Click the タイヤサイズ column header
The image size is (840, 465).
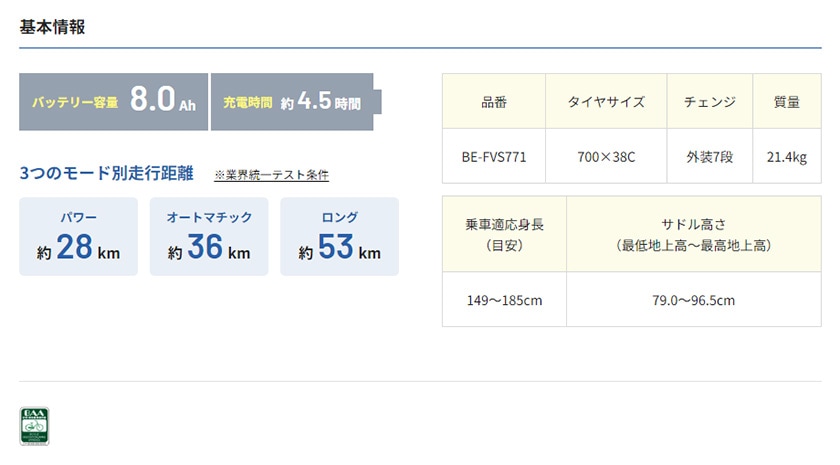[606, 101]
